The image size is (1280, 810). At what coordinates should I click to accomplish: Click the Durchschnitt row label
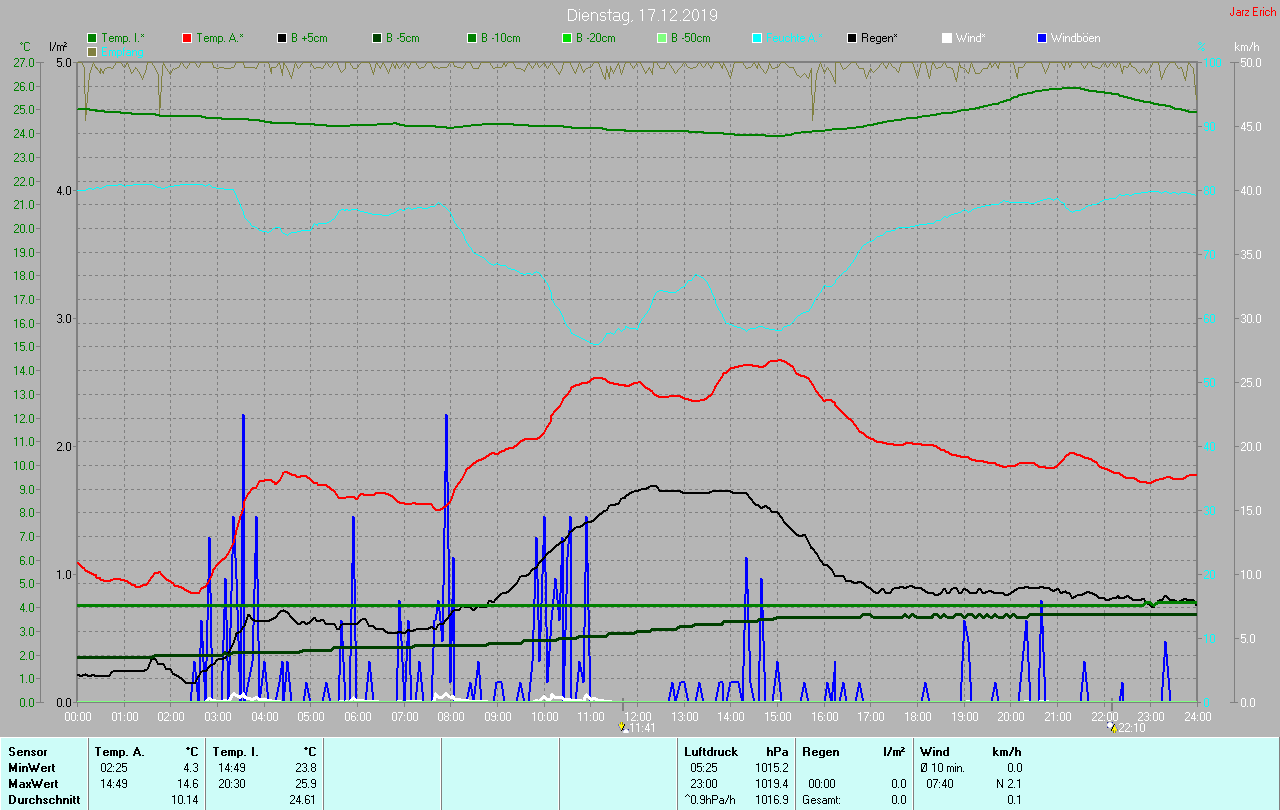tap(42, 799)
